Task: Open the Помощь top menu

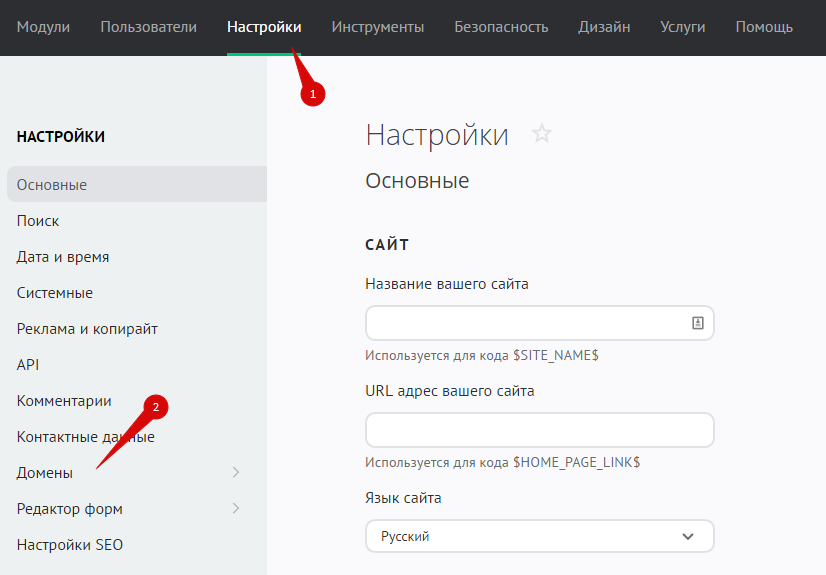Action: point(764,27)
